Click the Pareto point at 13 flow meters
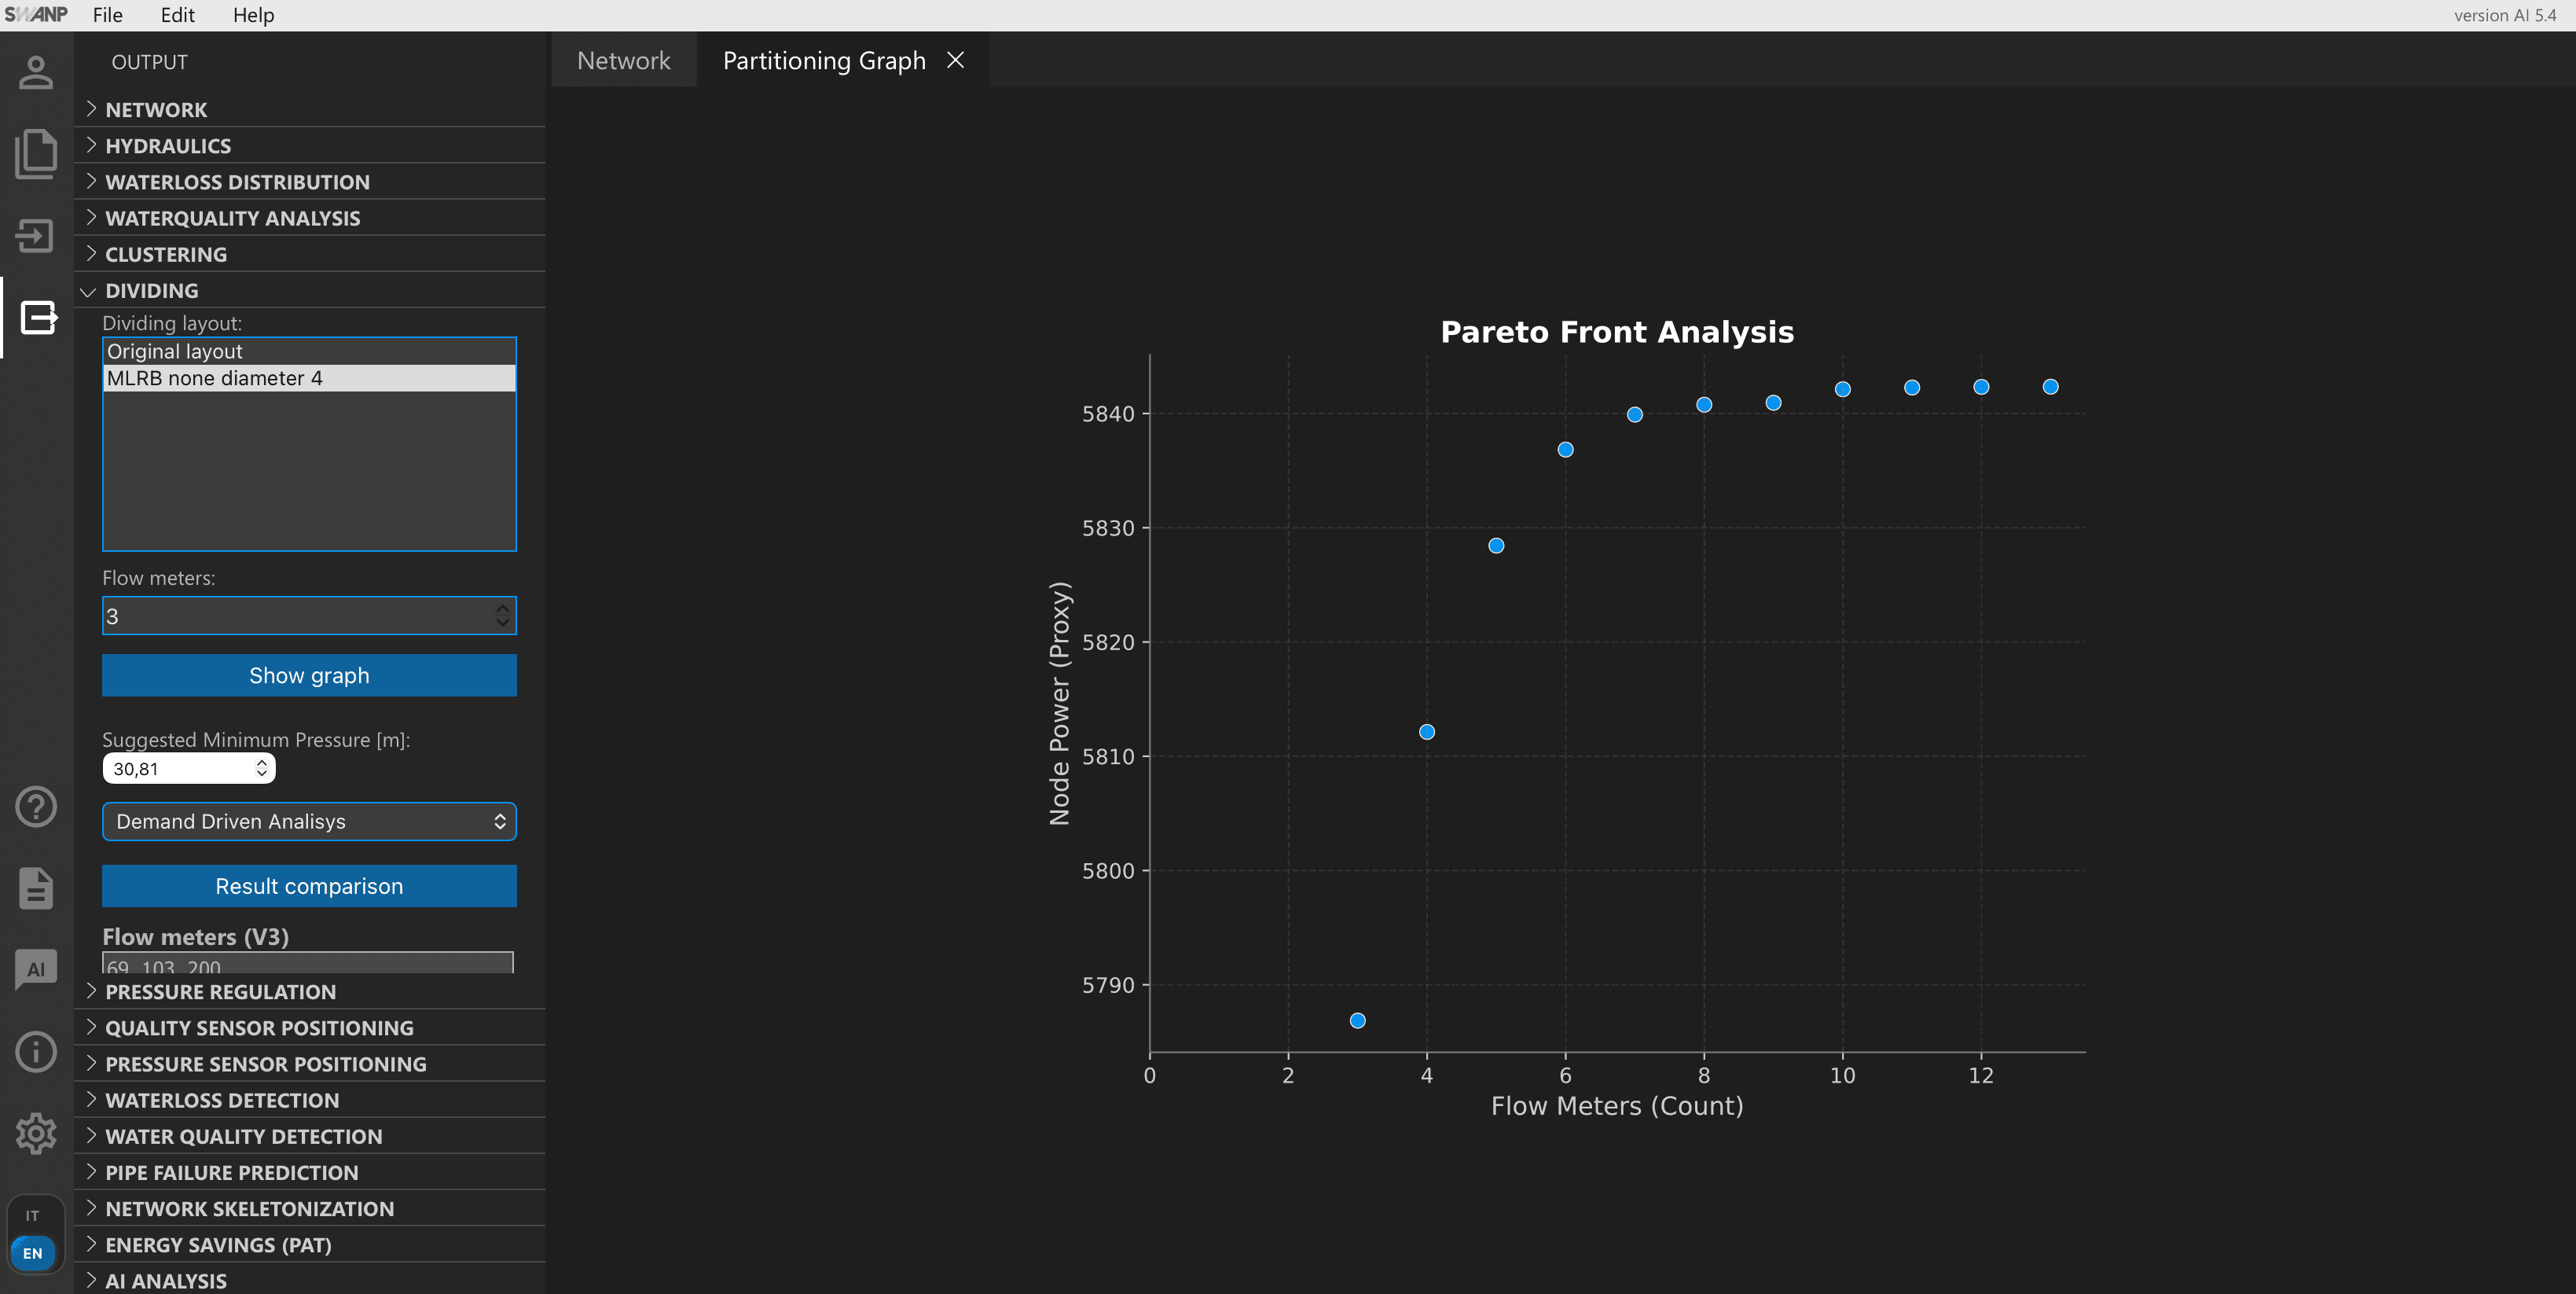The width and height of the screenshot is (2576, 1294). 2050,387
